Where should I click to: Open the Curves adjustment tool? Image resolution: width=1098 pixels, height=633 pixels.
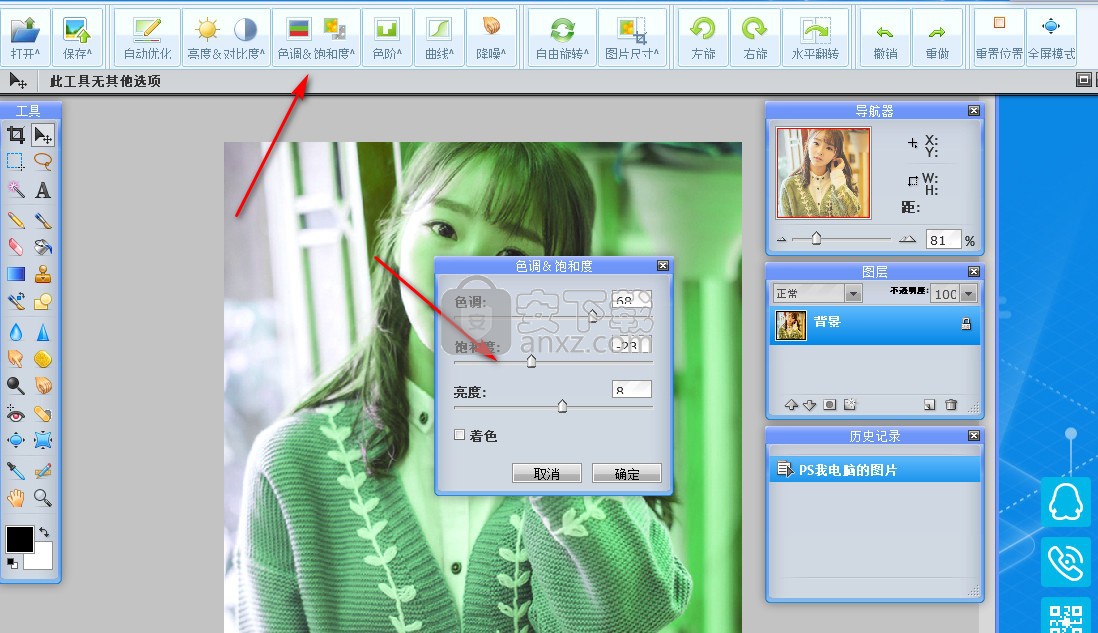439,37
